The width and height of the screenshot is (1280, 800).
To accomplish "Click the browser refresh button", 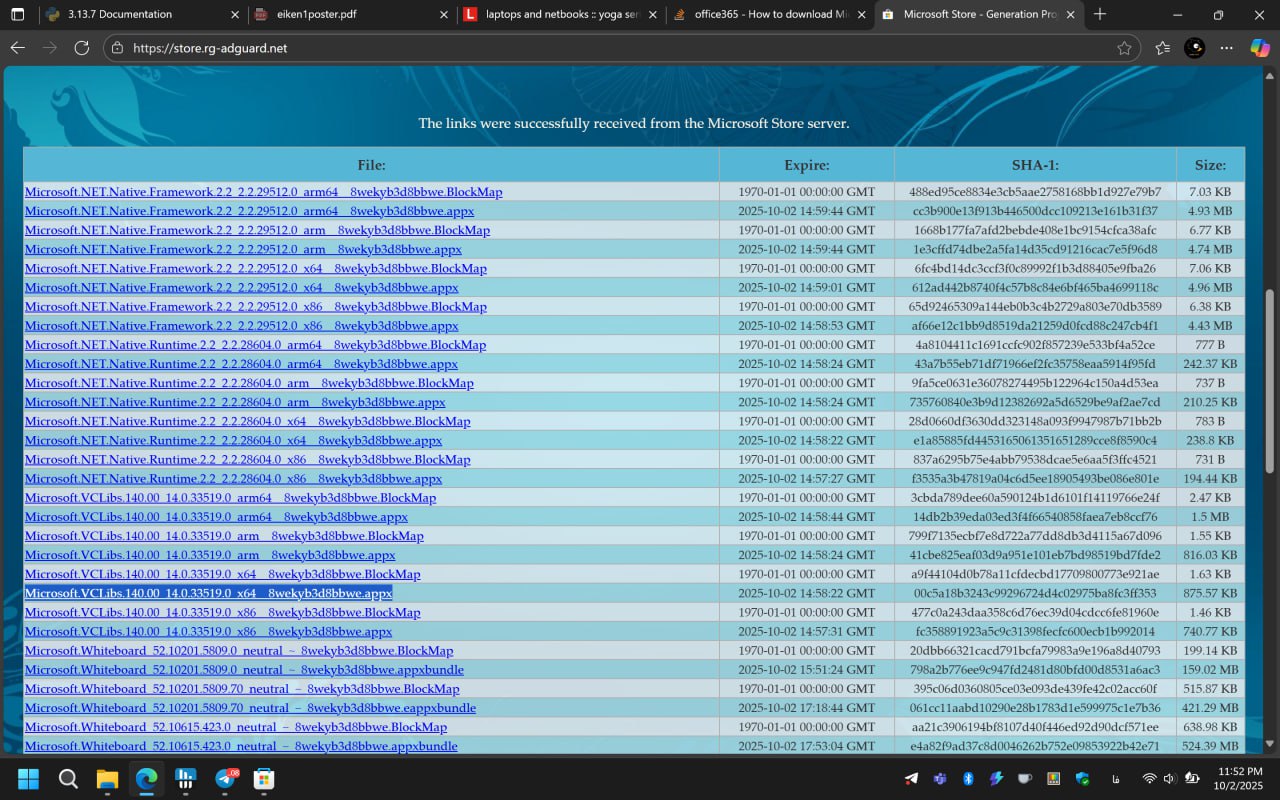I will pos(82,48).
